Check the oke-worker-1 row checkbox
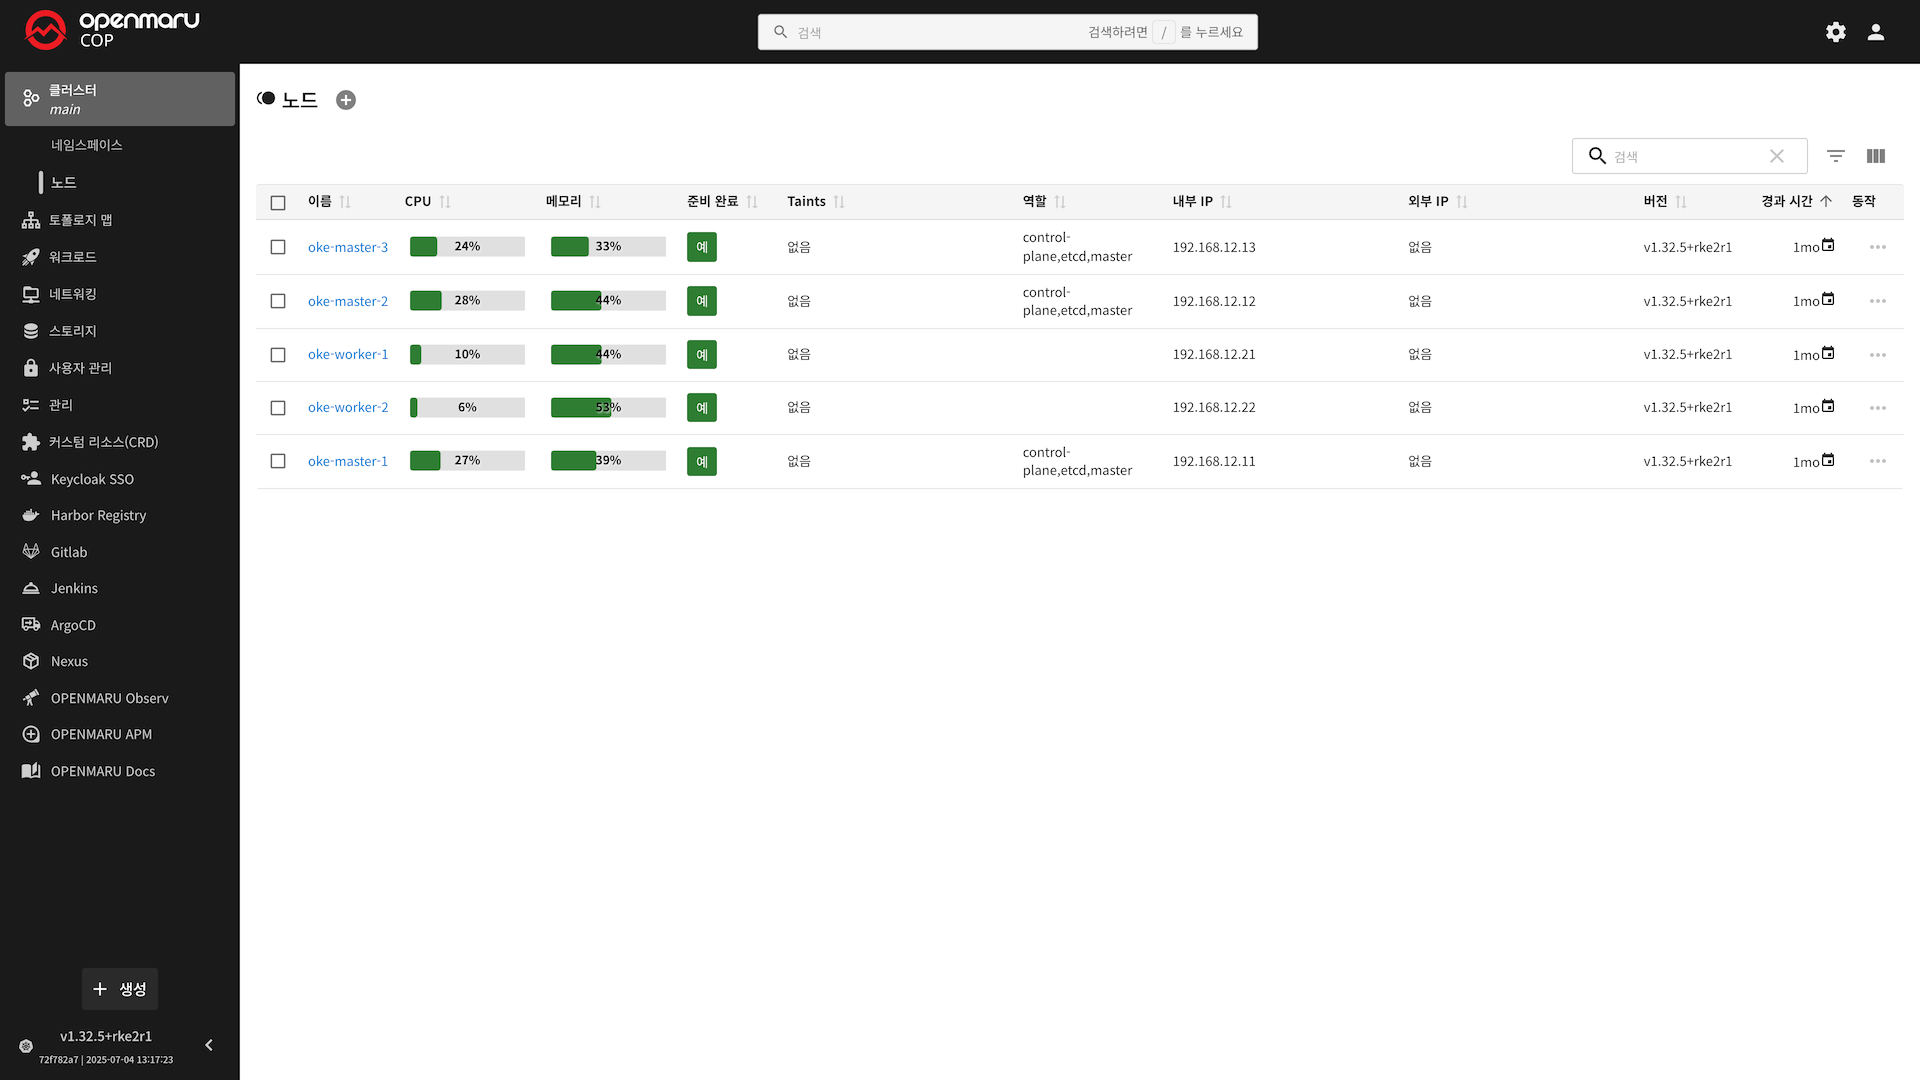This screenshot has height=1080, width=1920. point(278,355)
